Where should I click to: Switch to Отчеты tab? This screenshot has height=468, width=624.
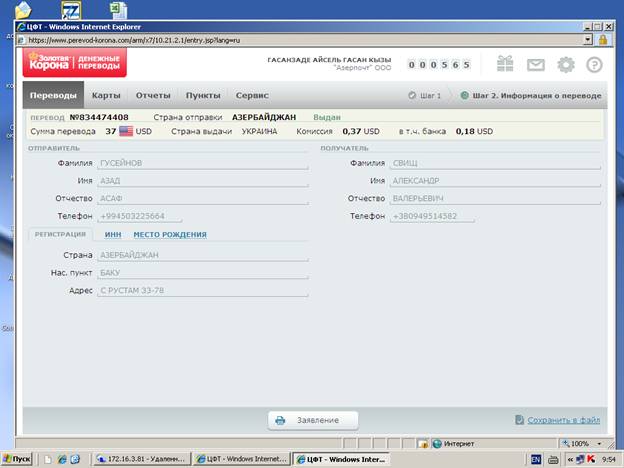[153, 95]
